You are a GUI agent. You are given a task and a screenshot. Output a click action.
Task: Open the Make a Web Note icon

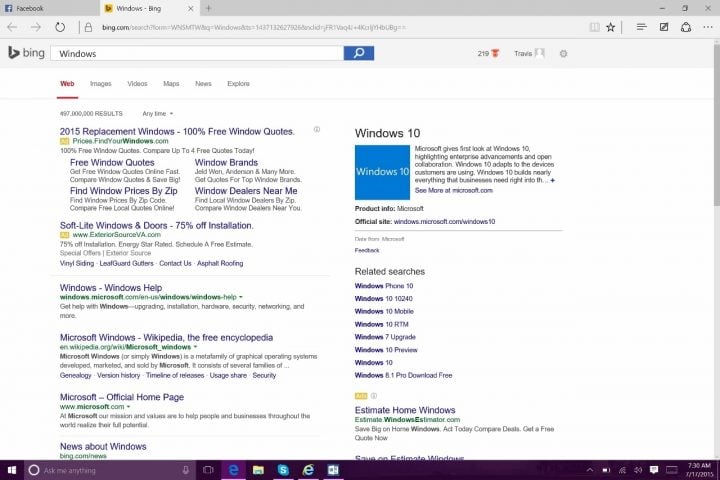point(664,27)
